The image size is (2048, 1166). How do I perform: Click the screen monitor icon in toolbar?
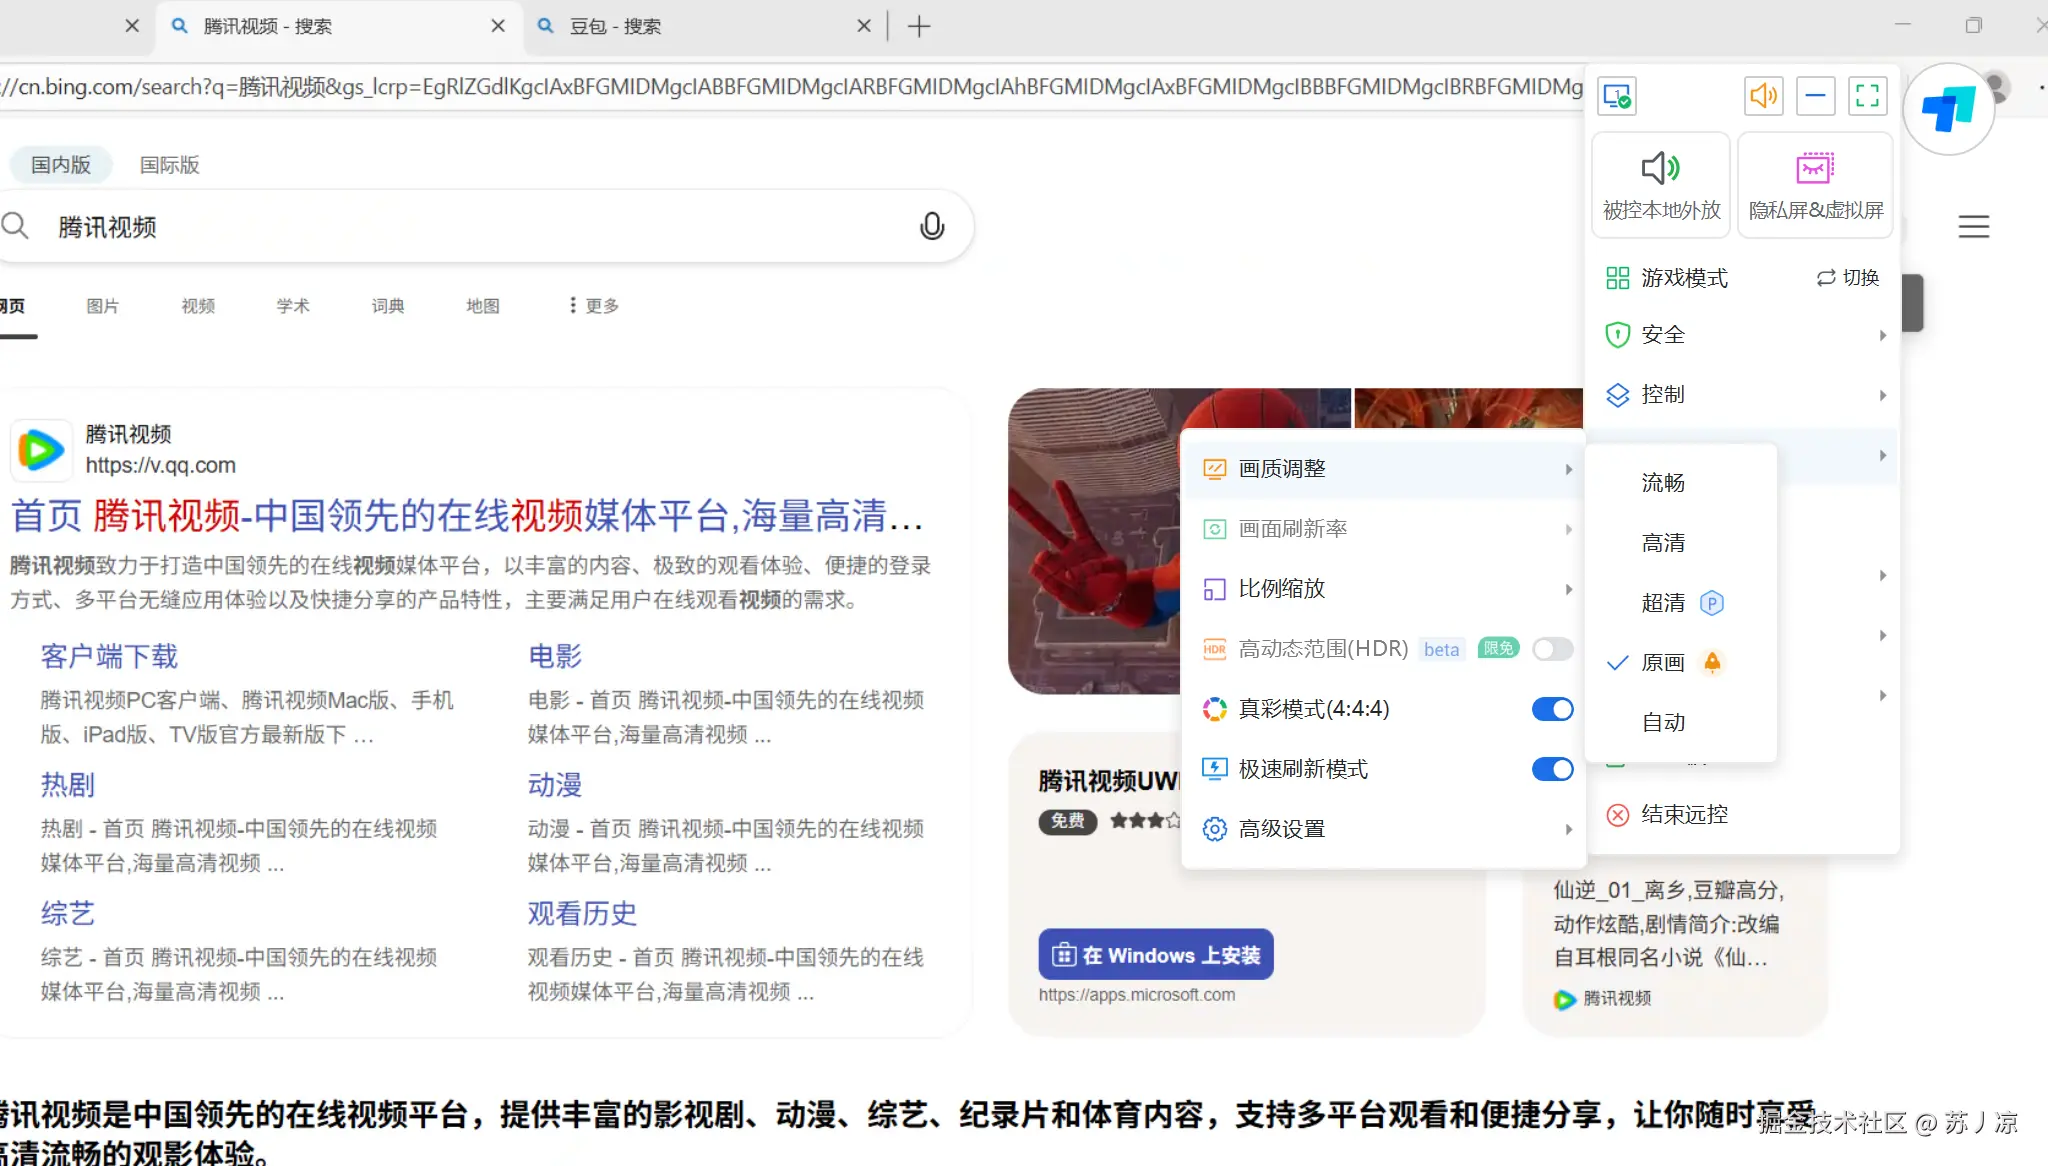tap(1617, 96)
